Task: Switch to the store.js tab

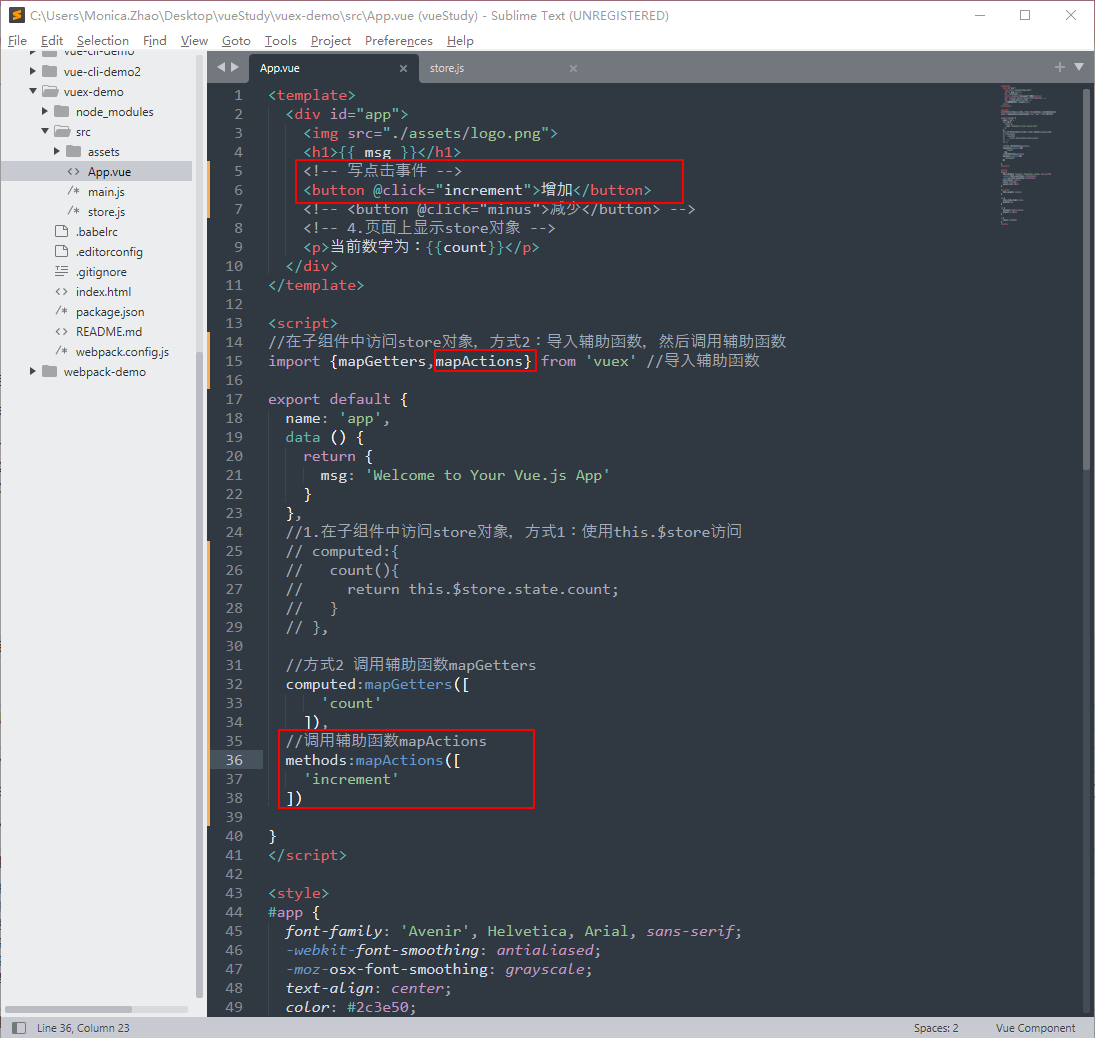Action: (447, 68)
